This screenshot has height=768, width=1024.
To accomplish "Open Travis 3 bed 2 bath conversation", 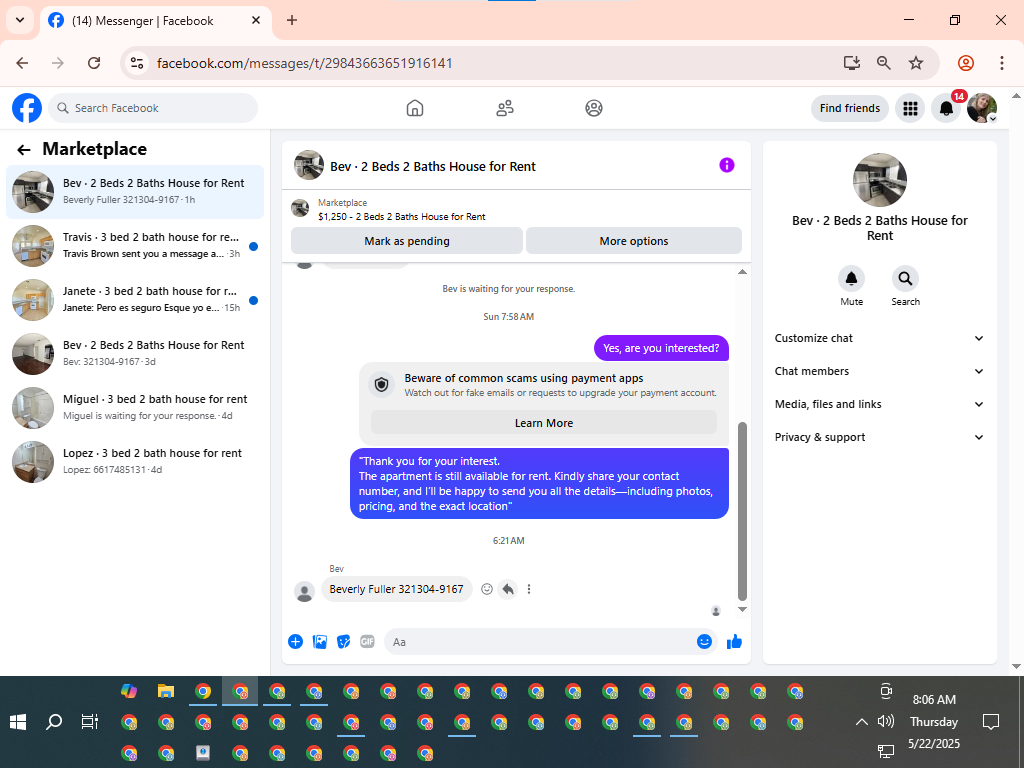I will (x=135, y=246).
